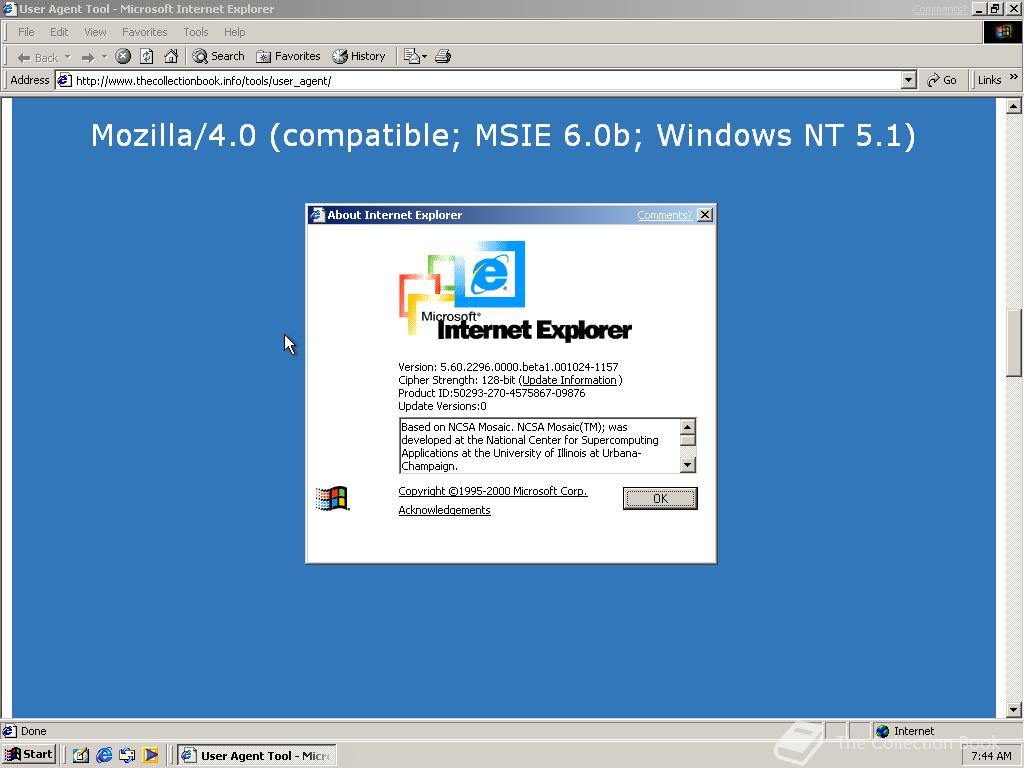Open the History pane from the toolbar

(359, 57)
